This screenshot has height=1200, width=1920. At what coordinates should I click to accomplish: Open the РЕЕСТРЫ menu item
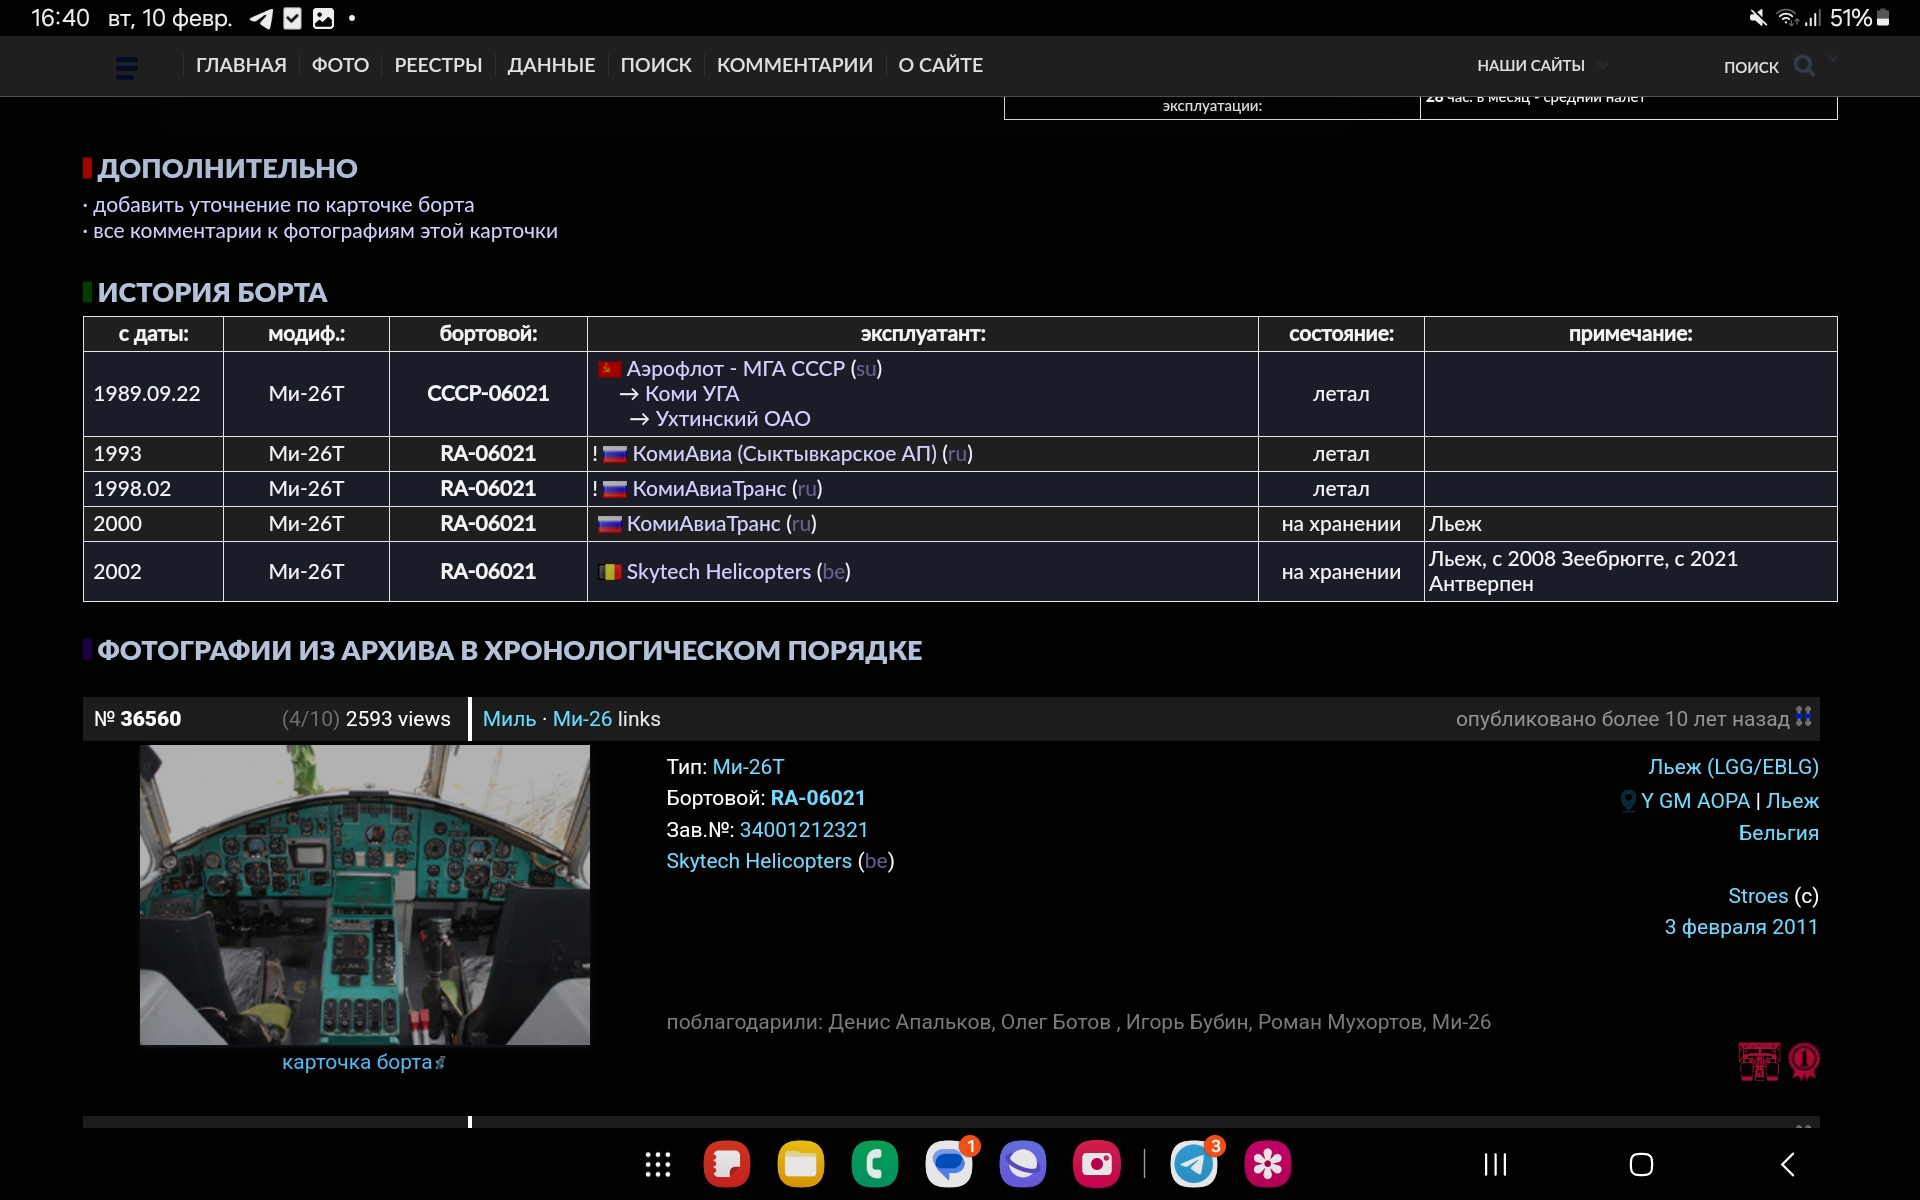point(438,65)
